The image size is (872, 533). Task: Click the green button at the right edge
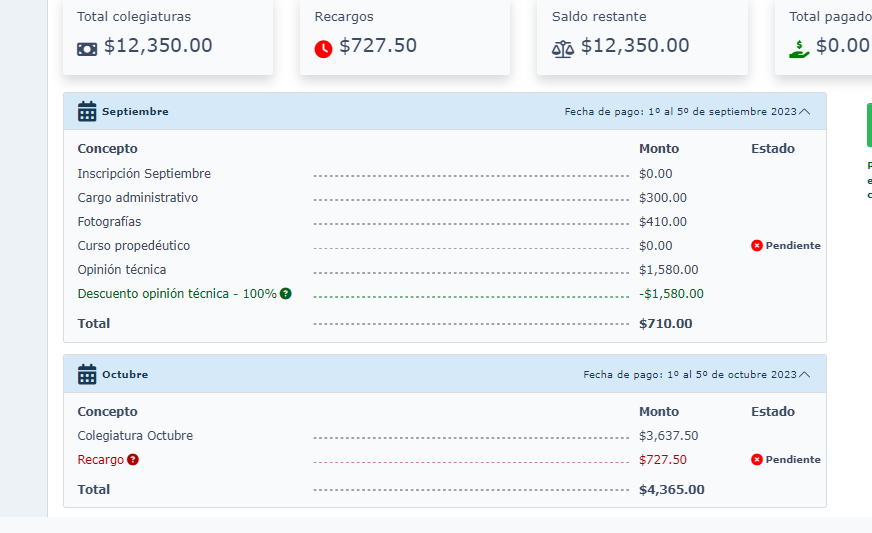point(869,125)
